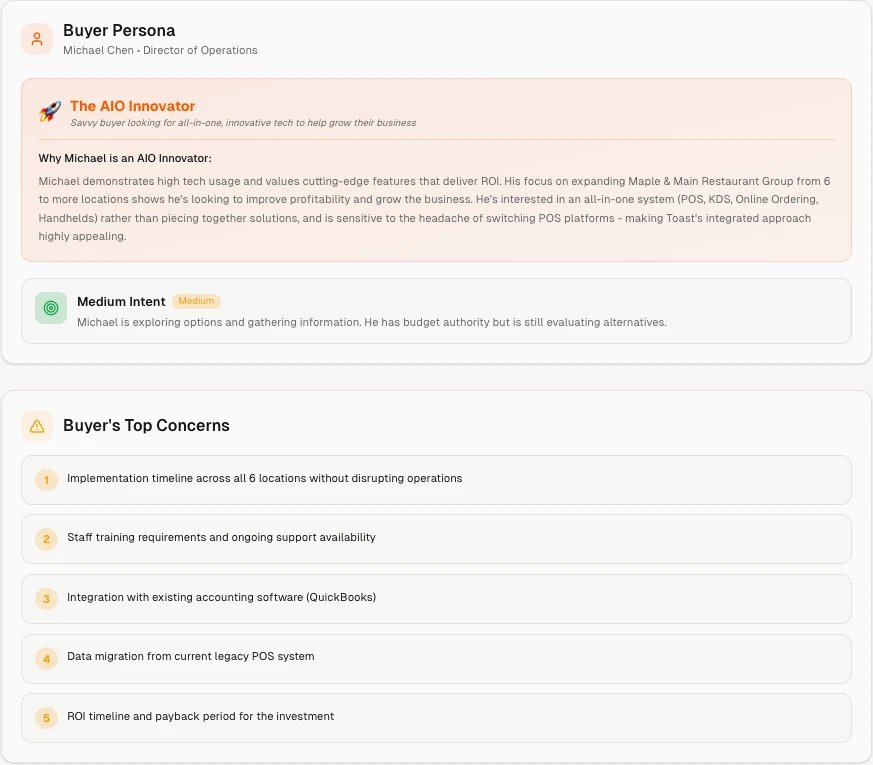Viewport: 873px width, 765px height.
Task: Click 'Why Michael is an AIO Innovator:' label
Action: (x=125, y=158)
